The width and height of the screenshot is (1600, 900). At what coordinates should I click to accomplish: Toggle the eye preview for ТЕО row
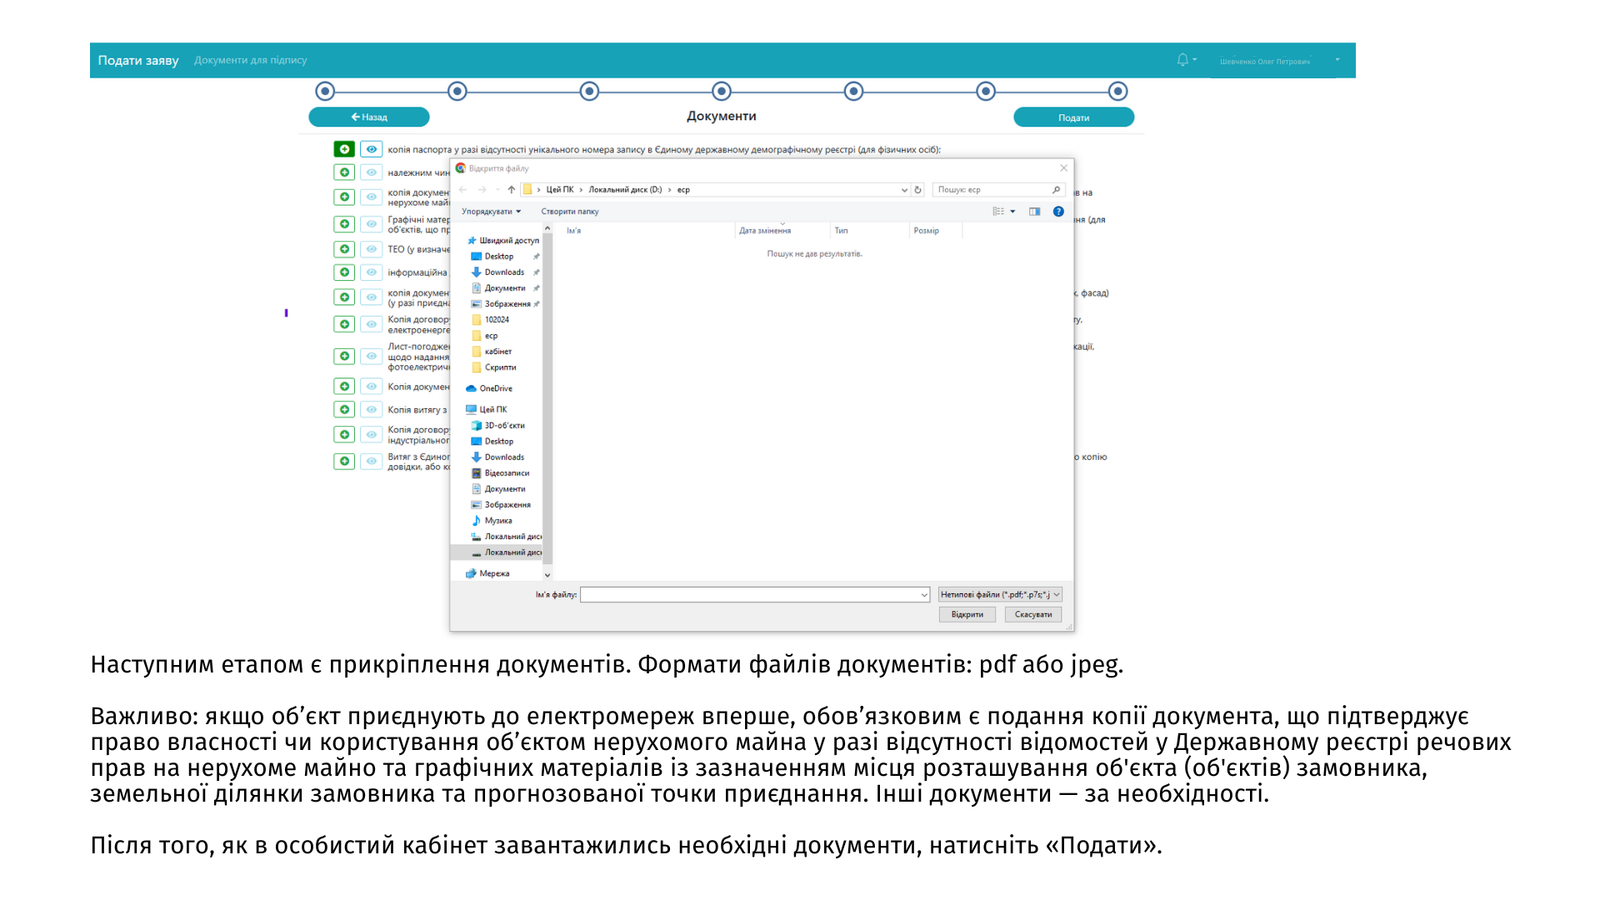[371, 249]
